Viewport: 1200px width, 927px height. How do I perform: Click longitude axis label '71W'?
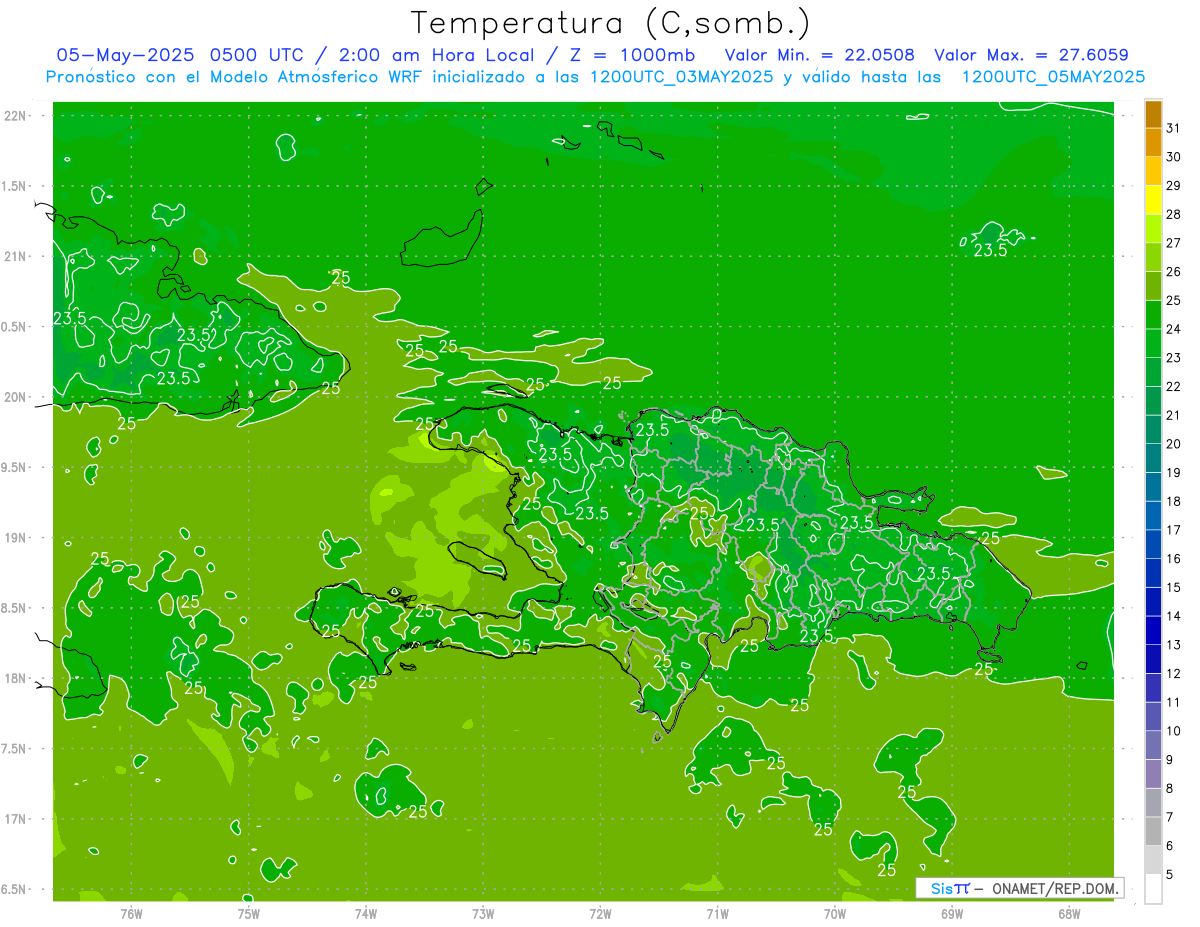[x=717, y=914]
